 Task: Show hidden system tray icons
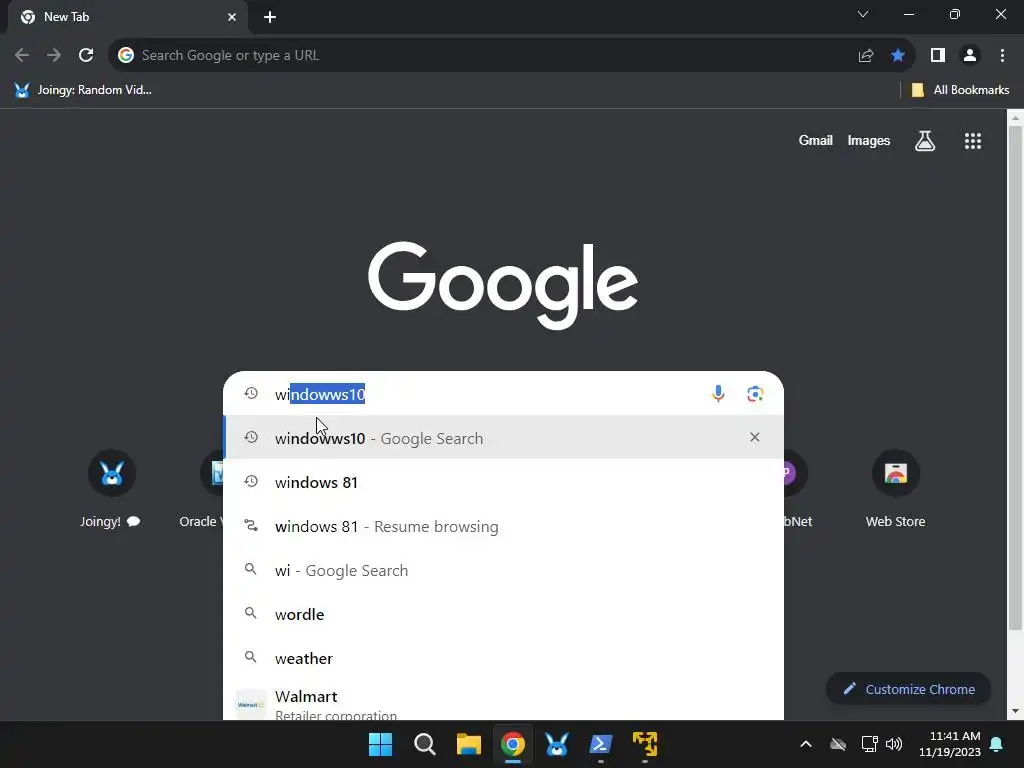point(806,744)
